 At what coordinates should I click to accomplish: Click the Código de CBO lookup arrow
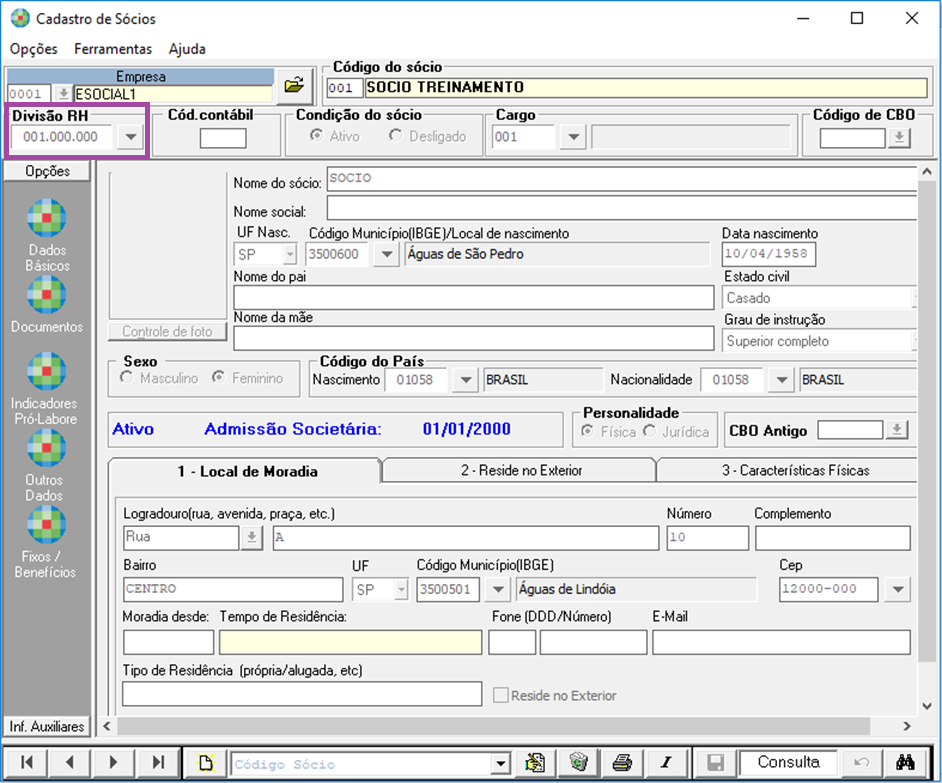(x=899, y=138)
